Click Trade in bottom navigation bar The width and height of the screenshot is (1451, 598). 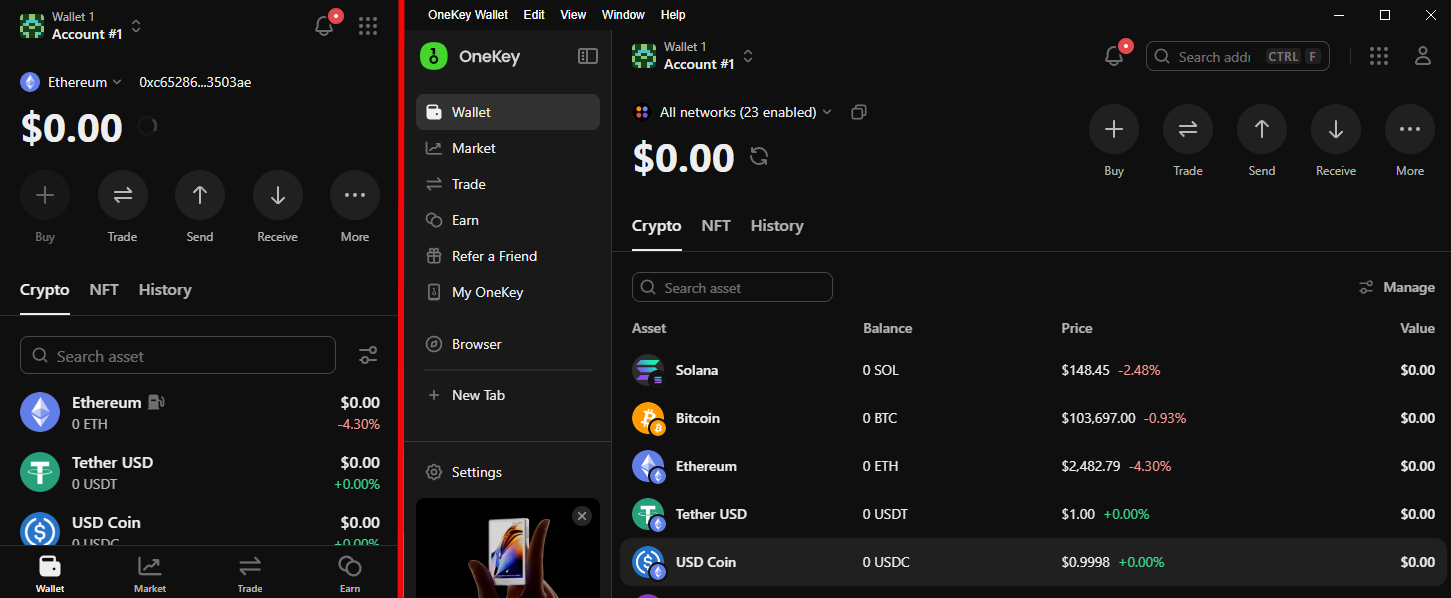pyautogui.click(x=250, y=573)
